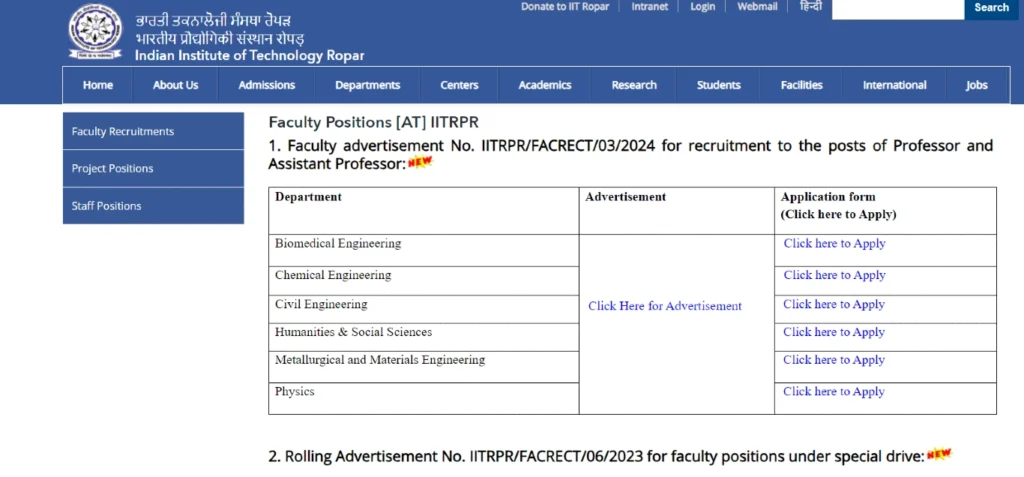1024x477 pixels.
Task: Apply for Humanities & Social Sciences position
Action: [834, 332]
